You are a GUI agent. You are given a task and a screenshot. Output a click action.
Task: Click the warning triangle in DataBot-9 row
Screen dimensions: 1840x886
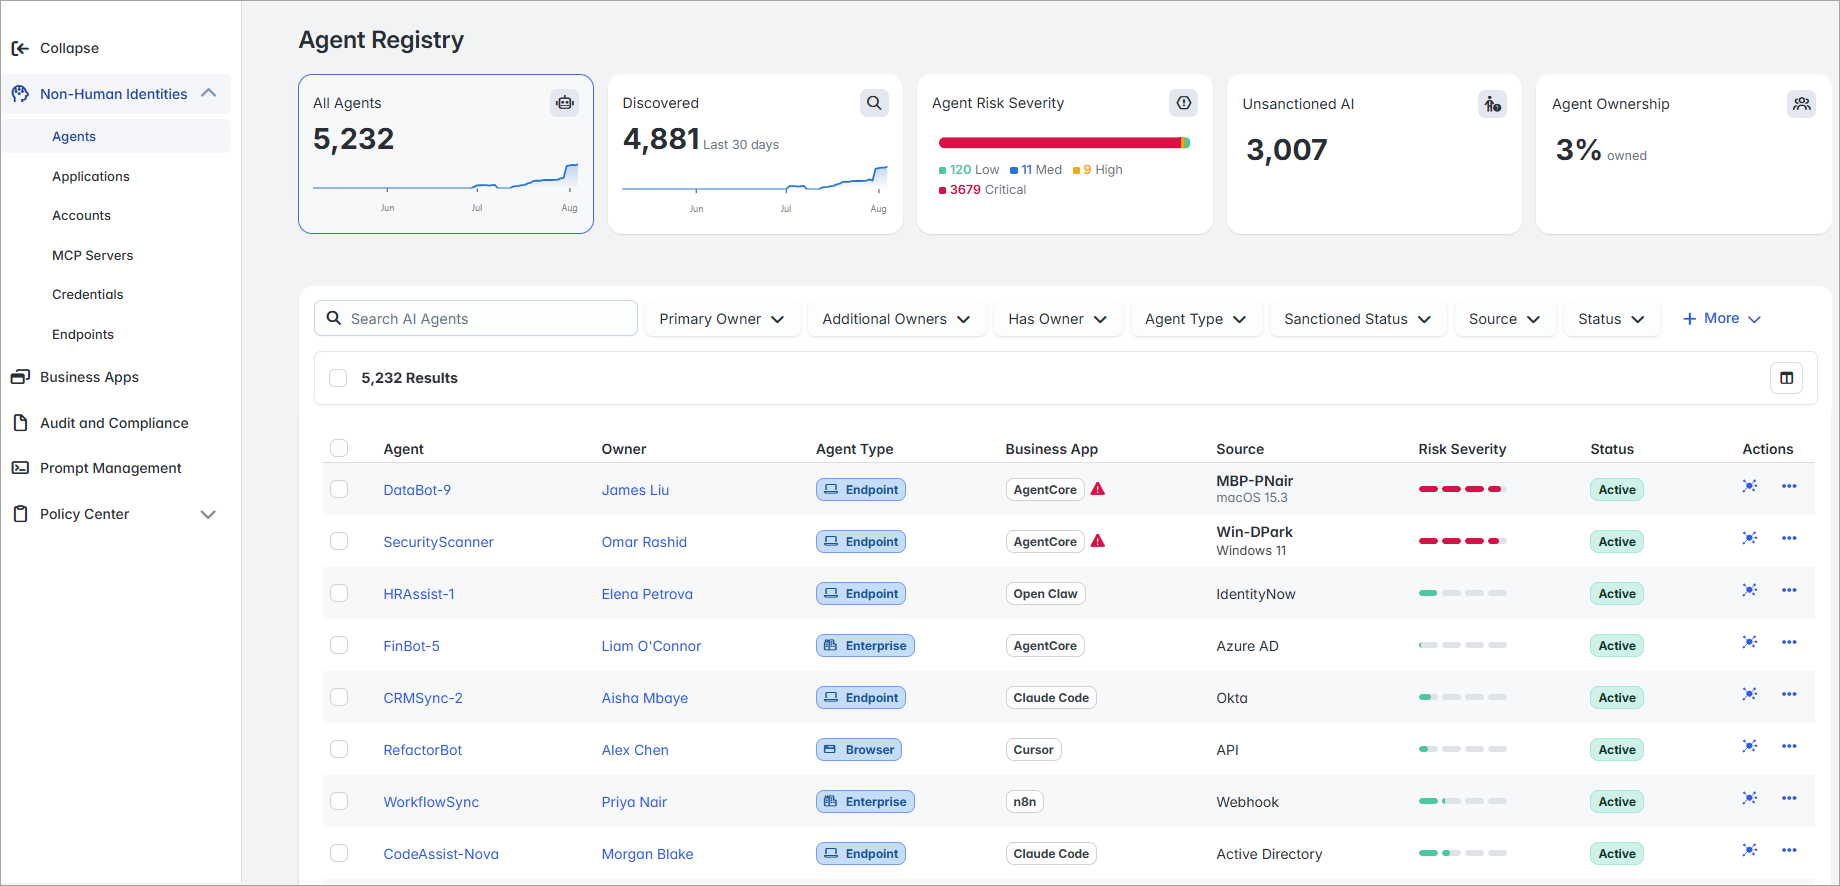pos(1098,489)
